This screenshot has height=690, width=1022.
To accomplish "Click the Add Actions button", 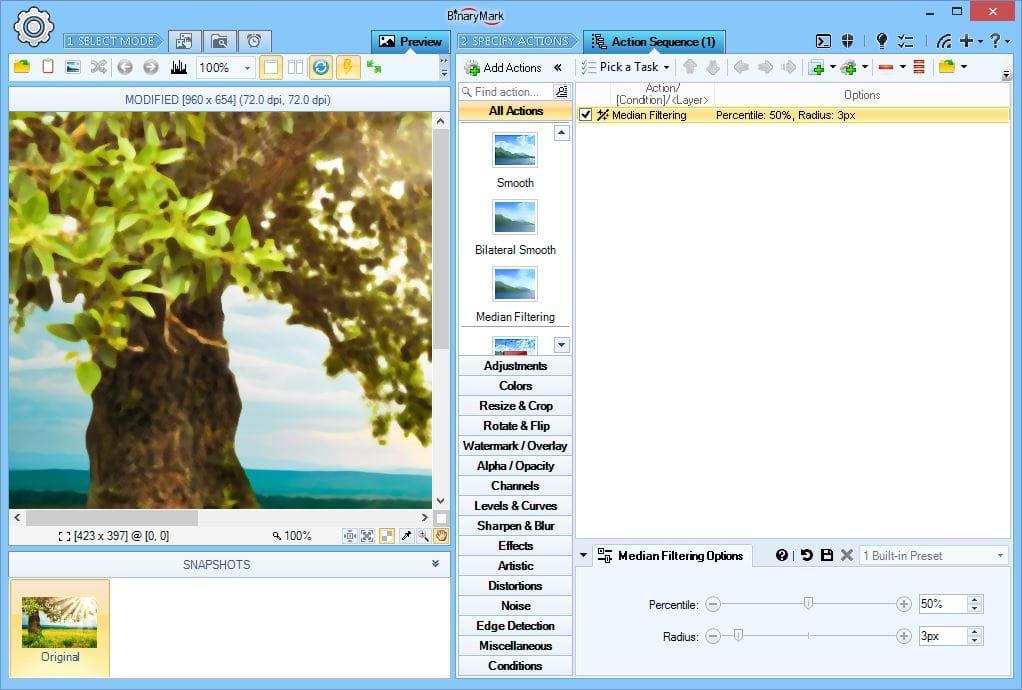I will (x=503, y=67).
